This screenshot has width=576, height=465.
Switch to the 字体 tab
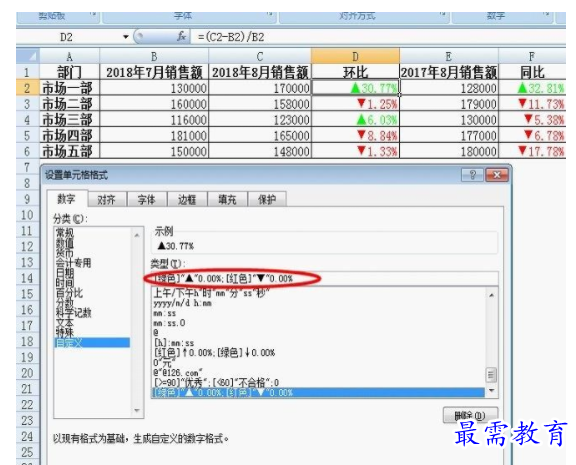pos(147,200)
